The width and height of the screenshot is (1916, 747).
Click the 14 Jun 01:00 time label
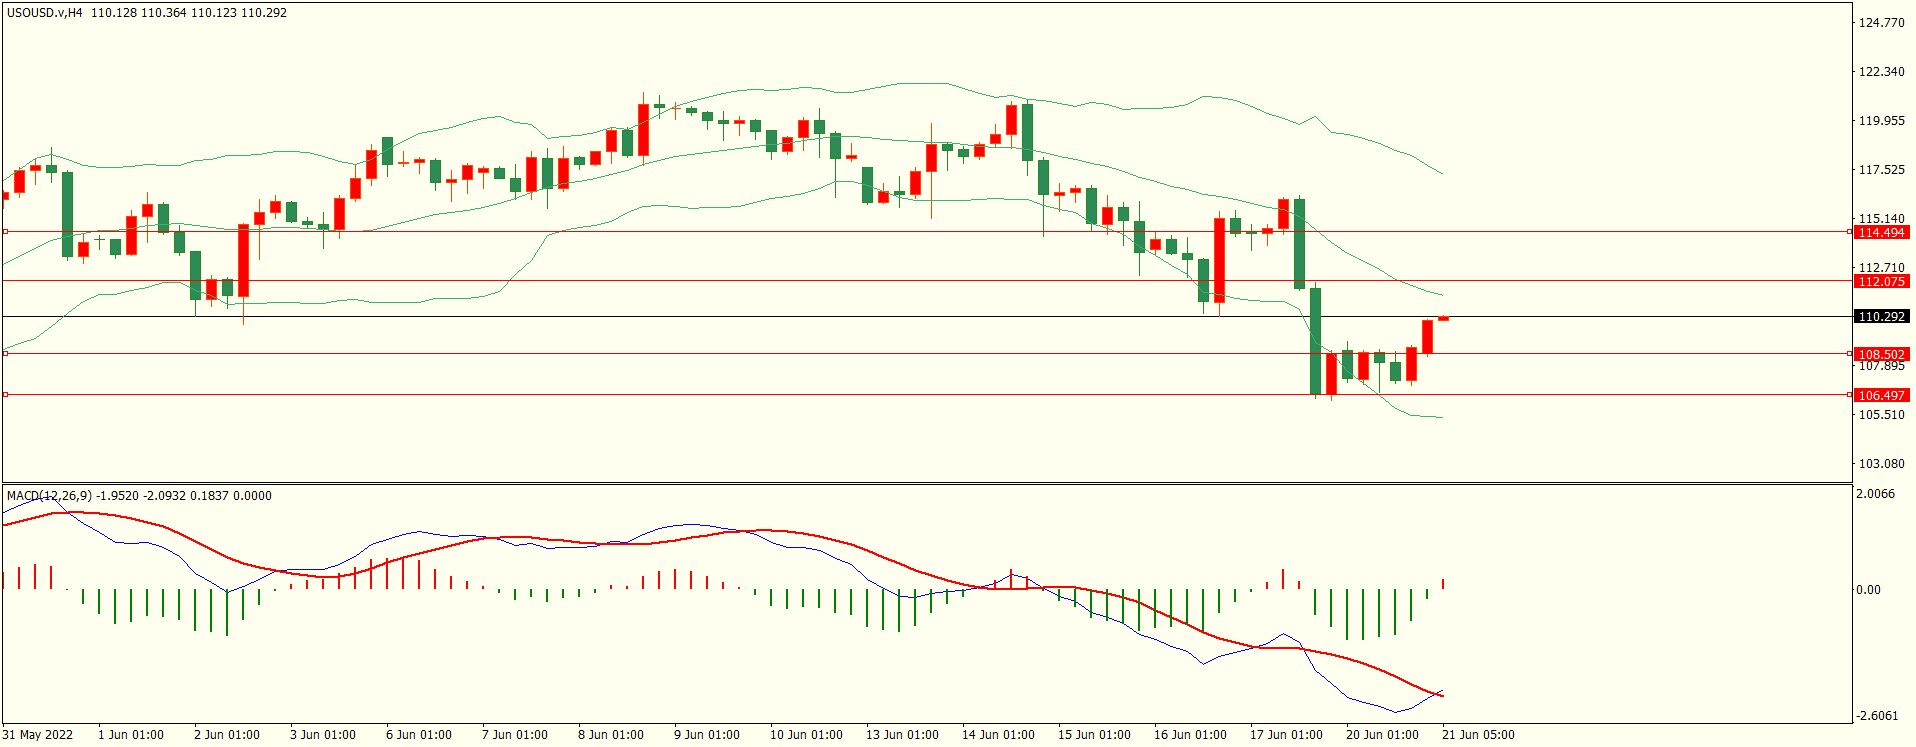[x=998, y=734]
